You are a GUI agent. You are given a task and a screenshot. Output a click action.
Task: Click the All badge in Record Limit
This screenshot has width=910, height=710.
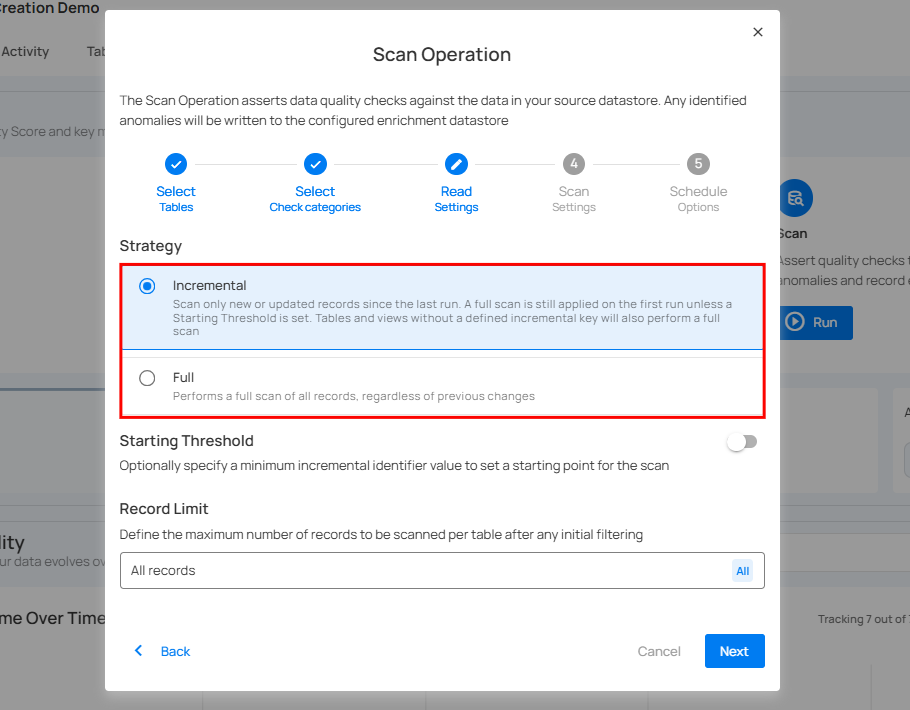click(x=742, y=571)
